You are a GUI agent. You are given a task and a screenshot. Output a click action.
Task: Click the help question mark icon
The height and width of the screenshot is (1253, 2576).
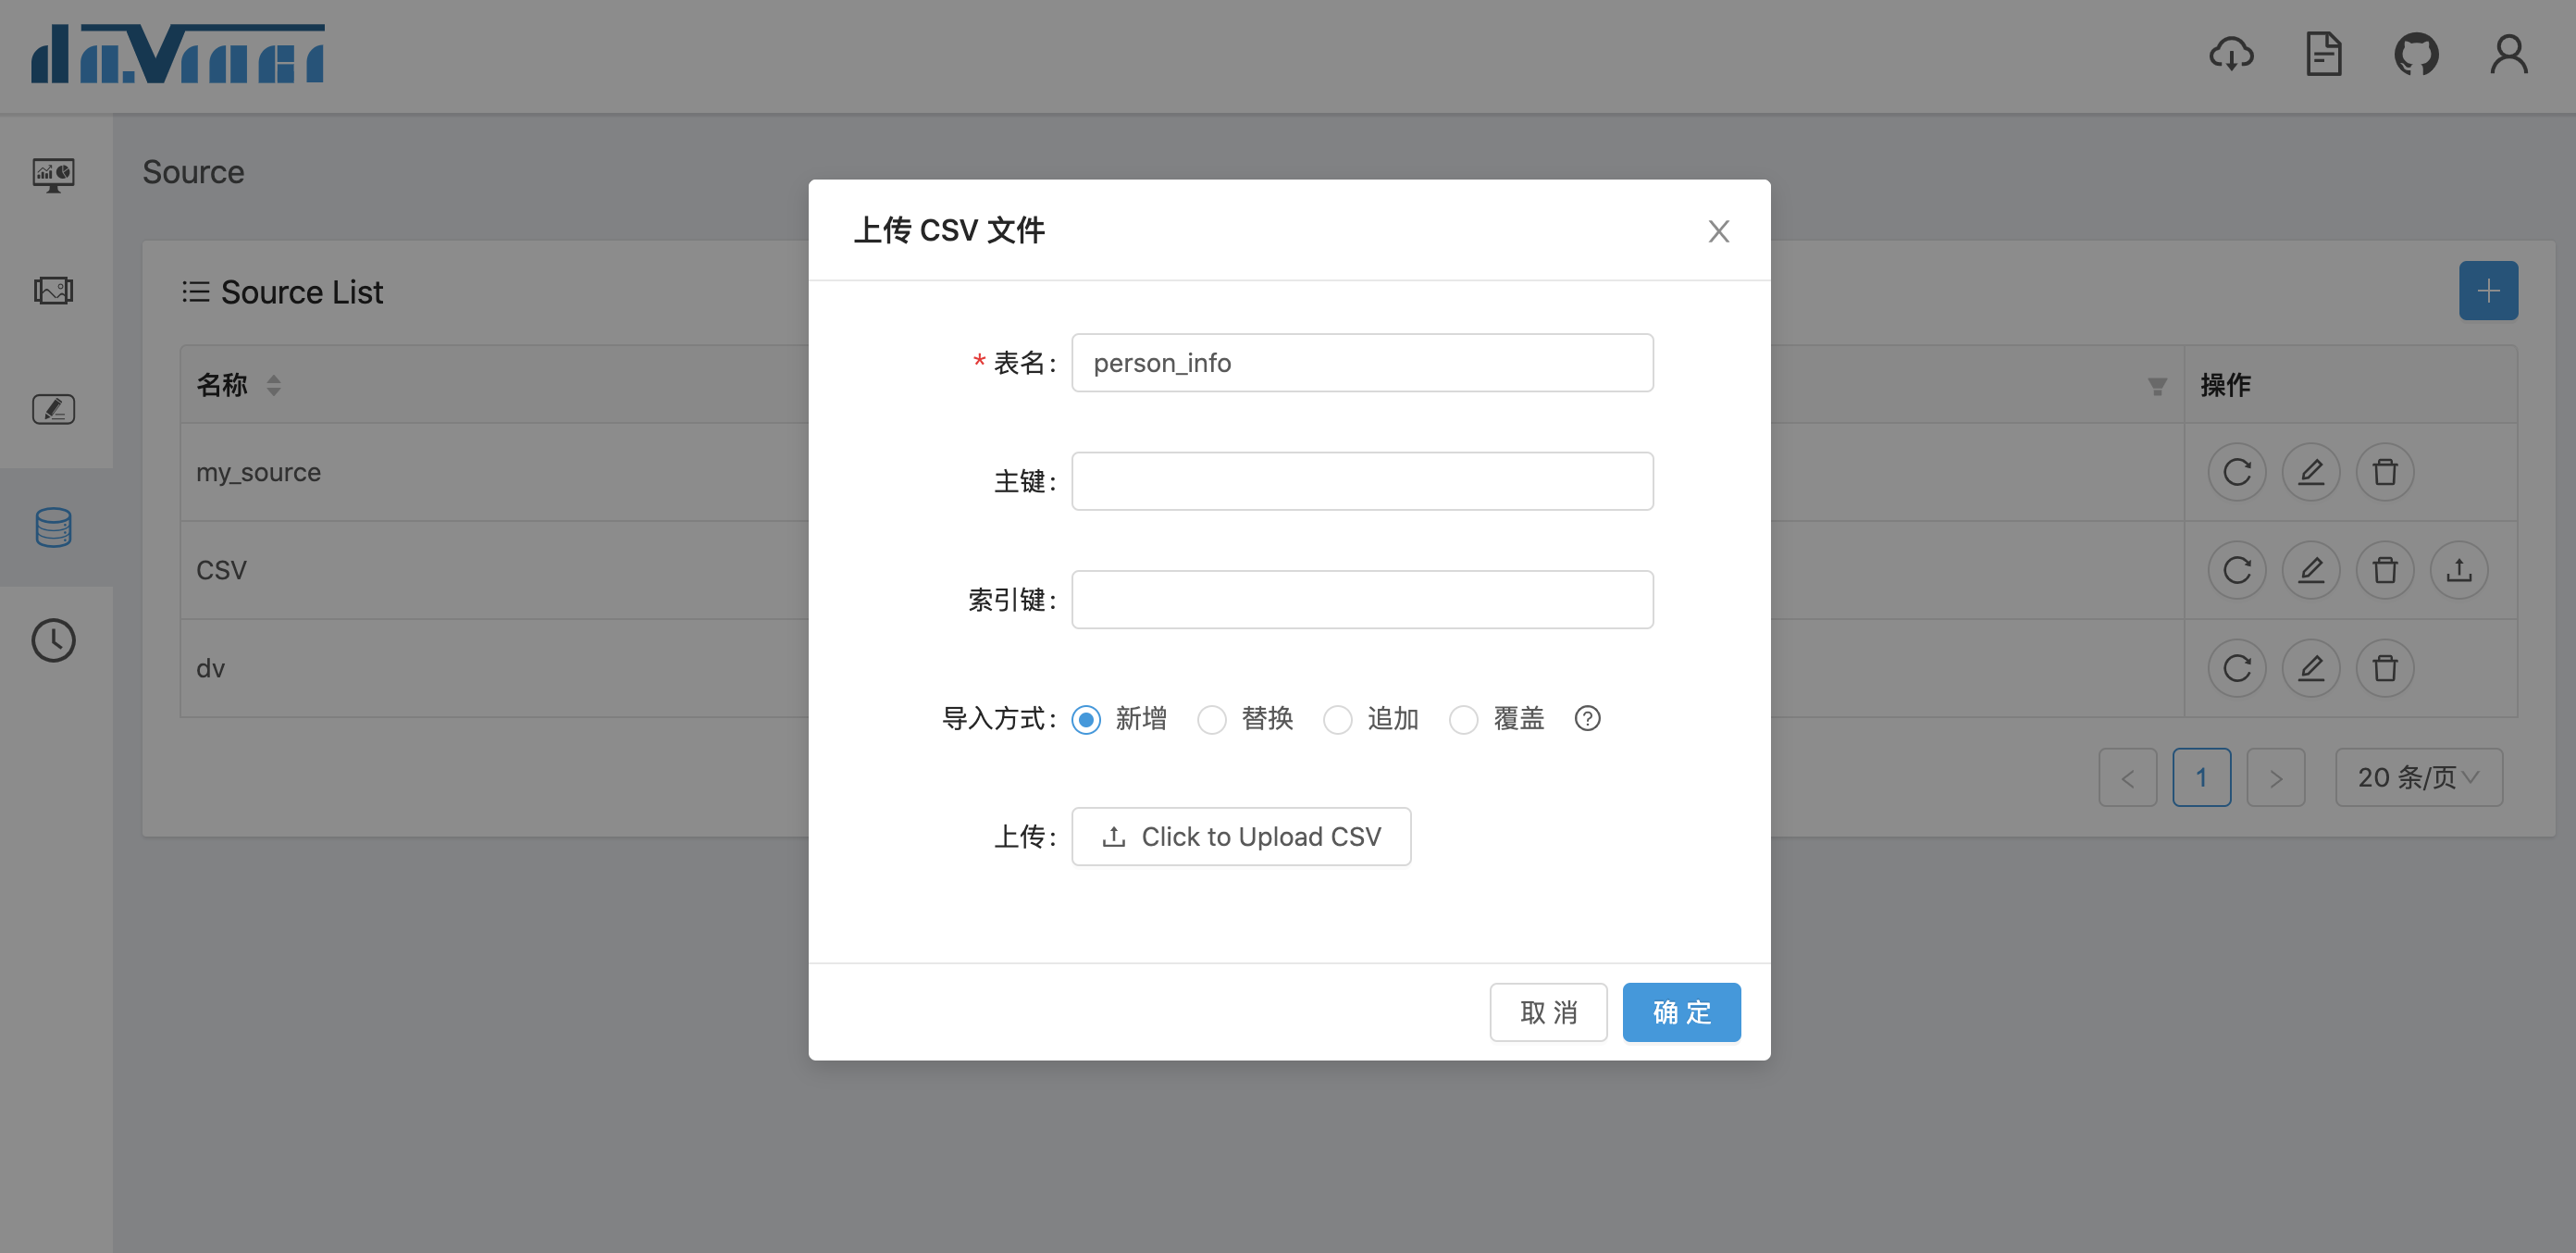pos(1587,718)
